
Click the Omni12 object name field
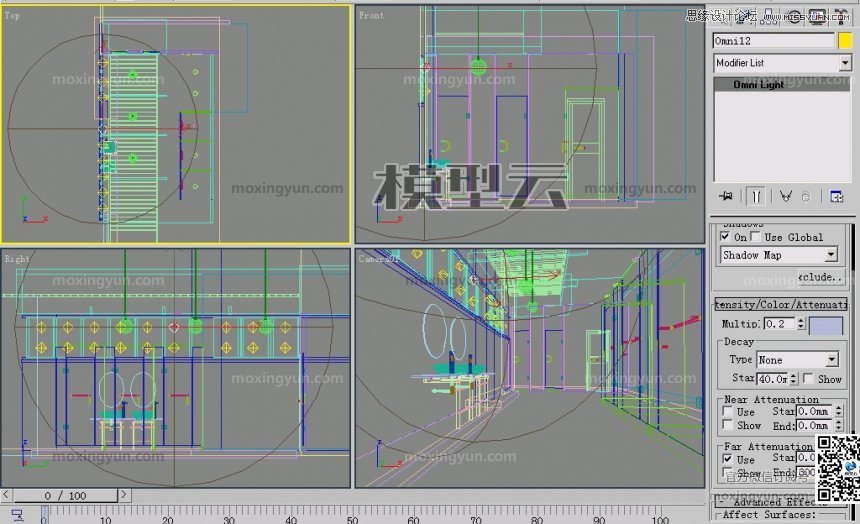tap(773, 41)
